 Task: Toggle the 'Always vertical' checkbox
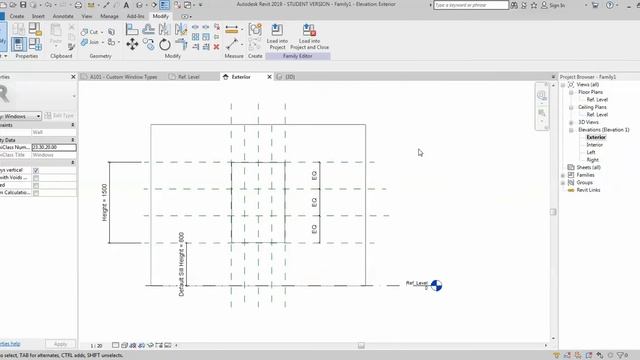click(x=36, y=170)
